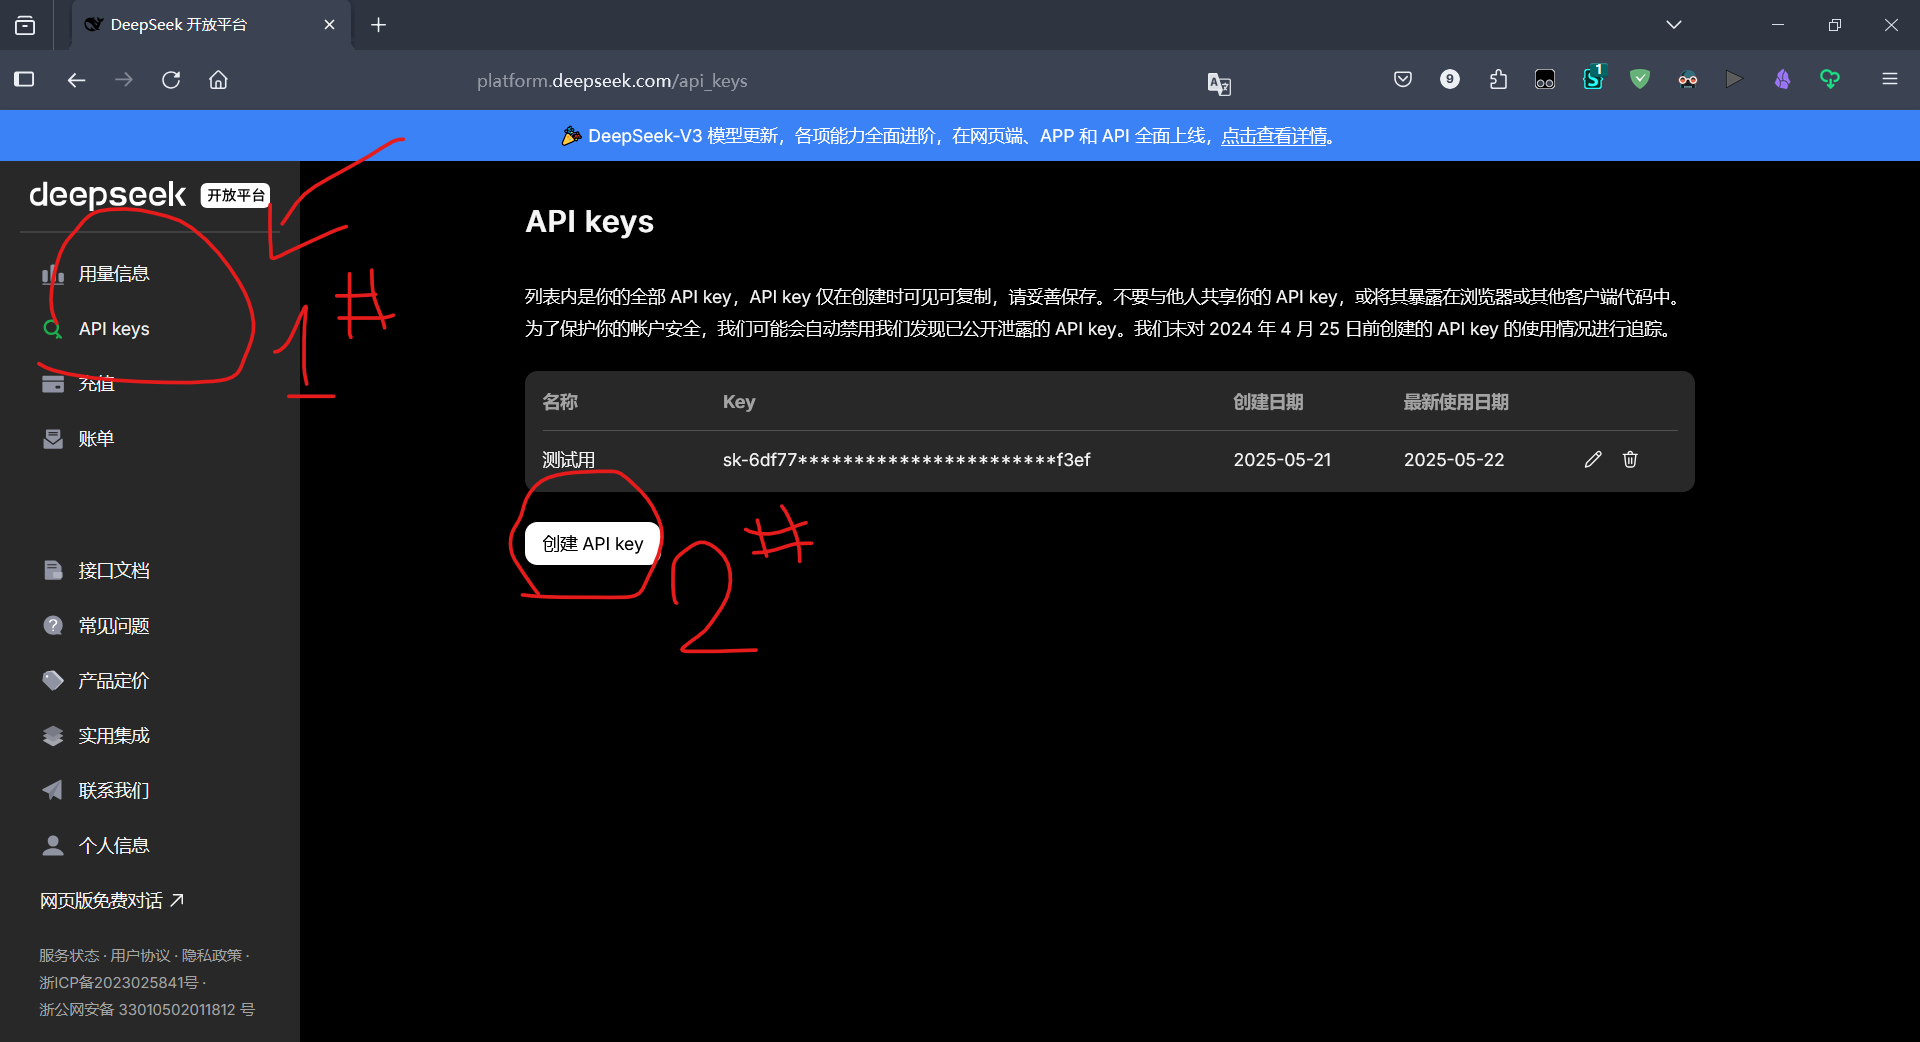Viewport: 1920px width, 1042px height.
Task: Open the tab list chevron dropdown
Action: [1675, 24]
